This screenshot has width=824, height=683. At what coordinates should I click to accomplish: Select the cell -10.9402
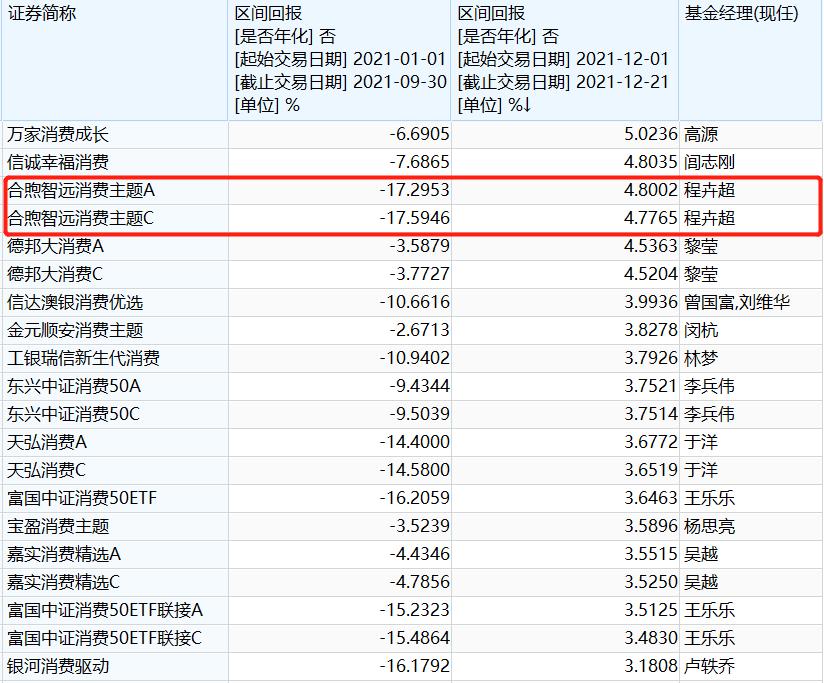[x=415, y=358]
